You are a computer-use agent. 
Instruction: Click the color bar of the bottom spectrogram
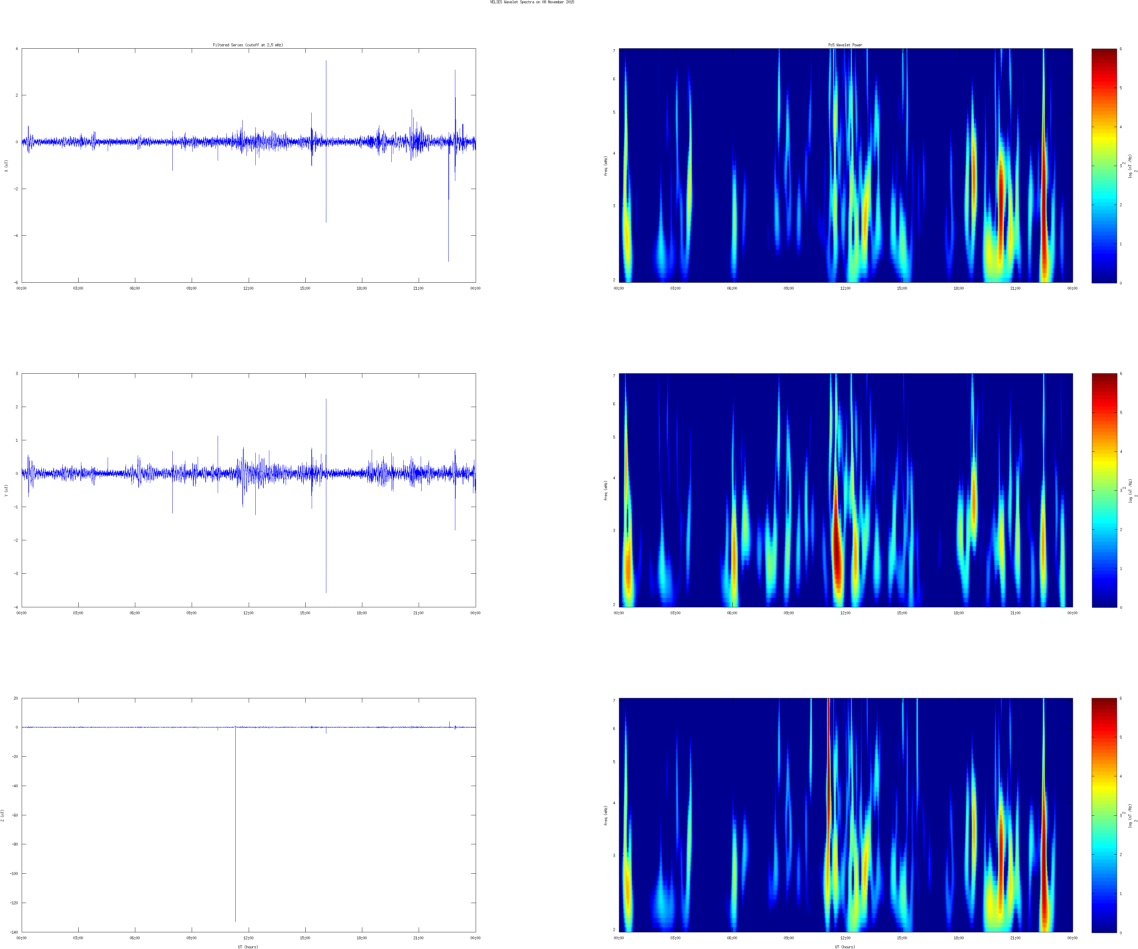(x=1104, y=815)
